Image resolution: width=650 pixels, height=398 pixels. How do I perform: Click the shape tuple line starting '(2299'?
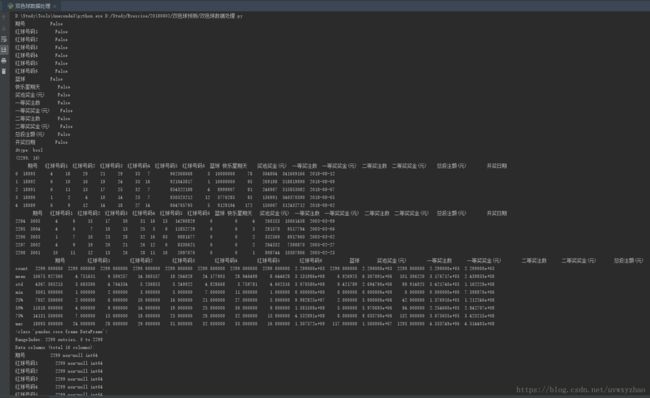click(x=27, y=158)
